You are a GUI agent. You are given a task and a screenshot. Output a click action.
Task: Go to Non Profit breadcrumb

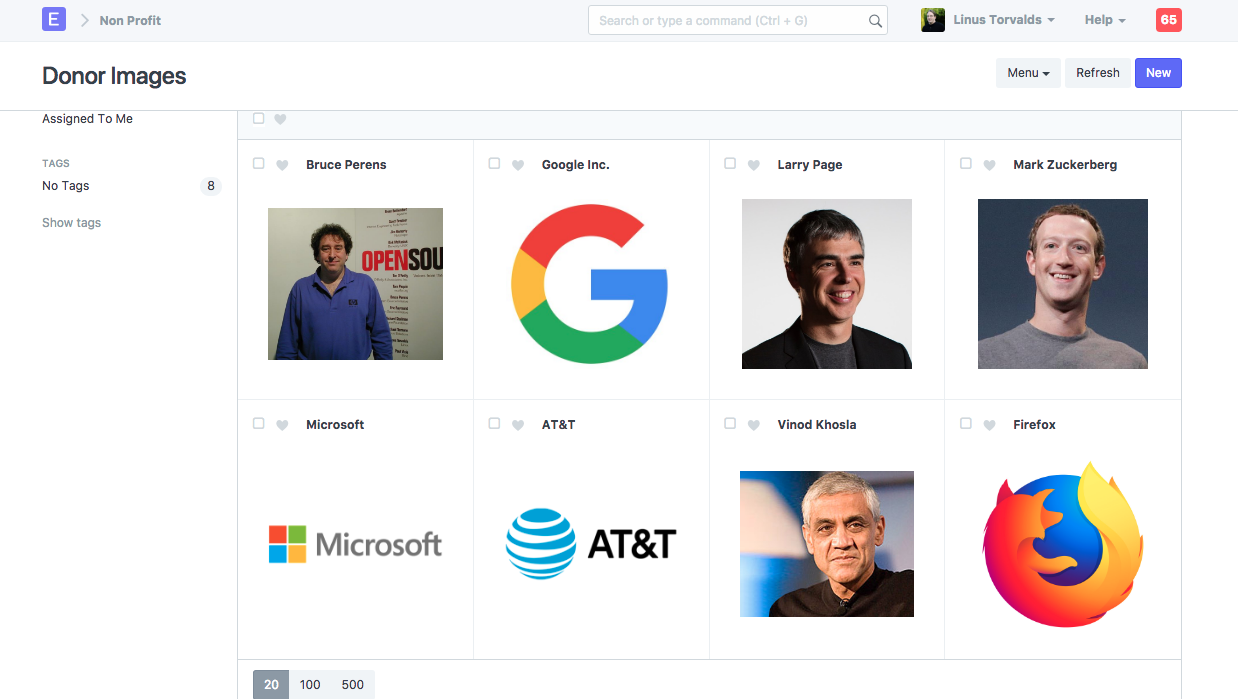(x=130, y=20)
